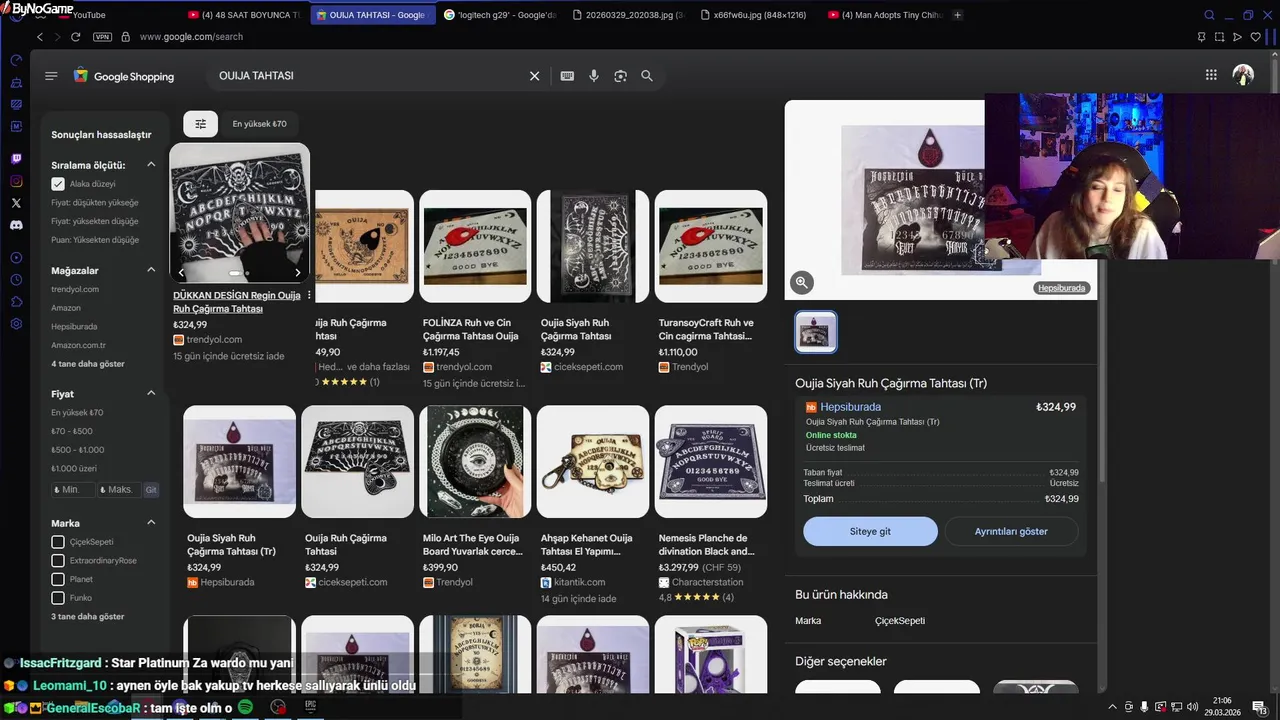Switch to the 'logitech g29' Google tab
Image resolution: width=1280 pixels, height=720 pixels.
(498, 15)
